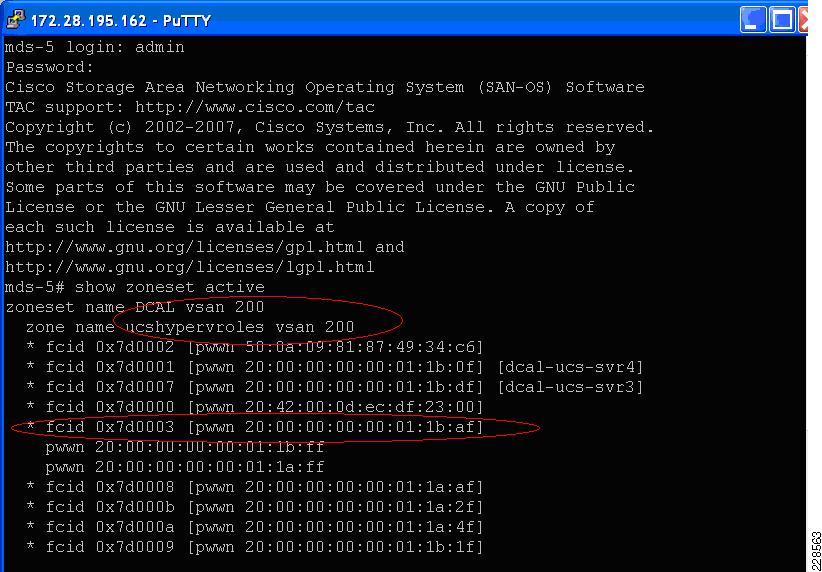Click the title '172.28.195.162 - PuTTY'
822x572 pixels.
[121, 20]
